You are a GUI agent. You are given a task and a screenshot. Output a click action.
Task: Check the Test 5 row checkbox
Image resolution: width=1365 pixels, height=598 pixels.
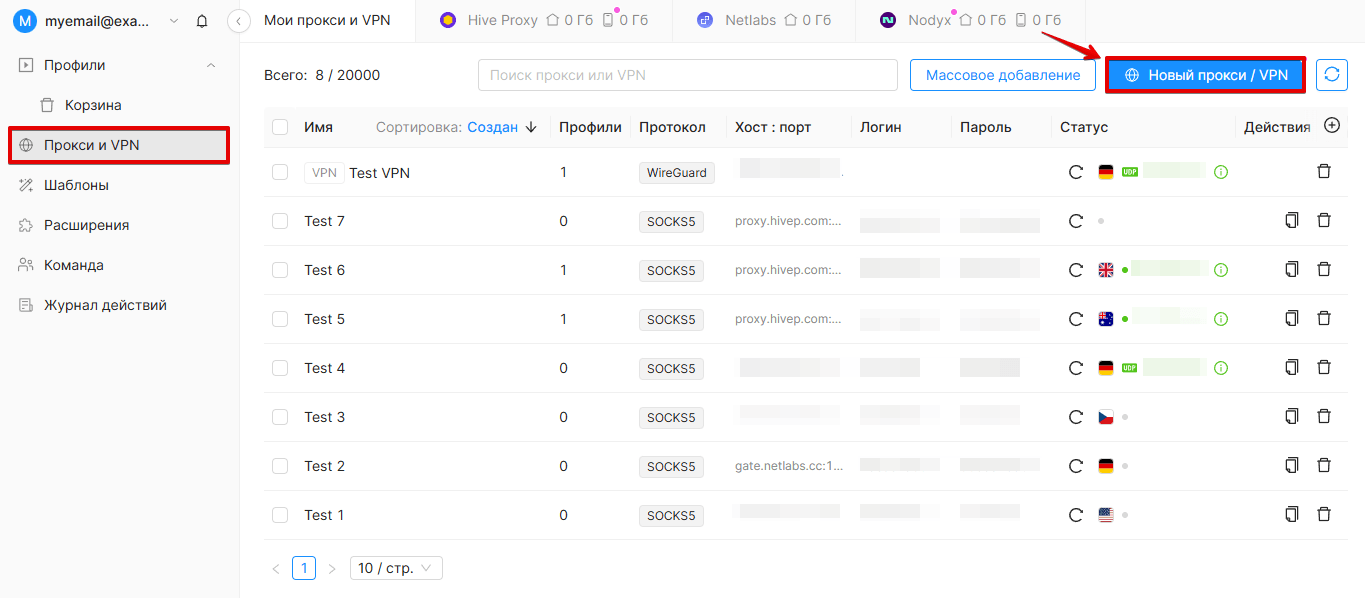(x=280, y=319)
